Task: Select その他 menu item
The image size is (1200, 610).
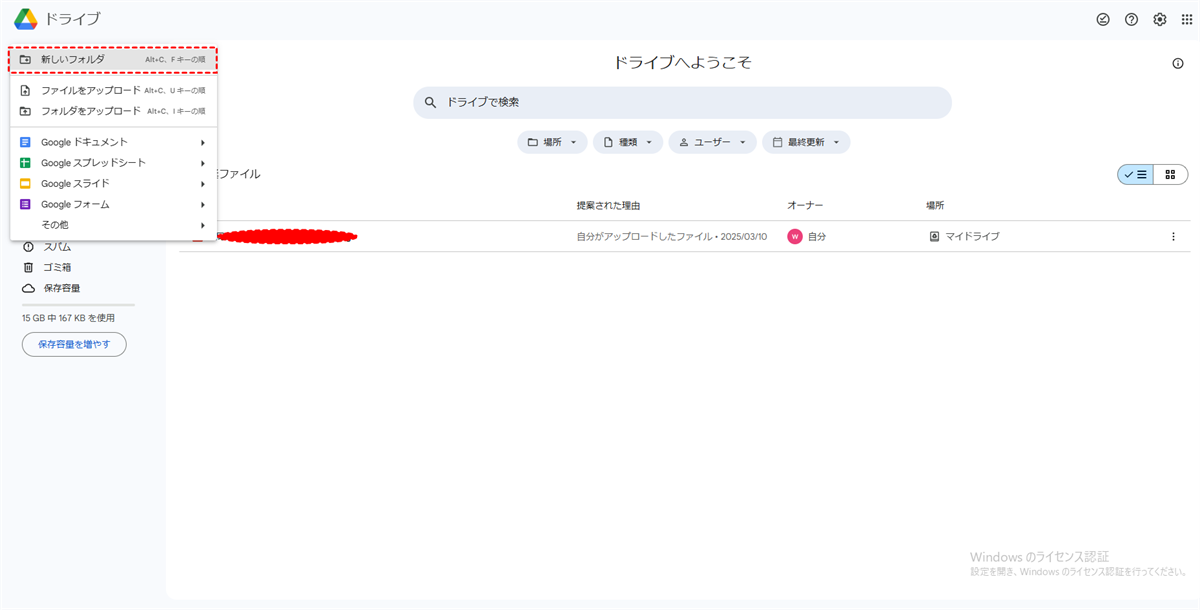Action: pos(113,225)
